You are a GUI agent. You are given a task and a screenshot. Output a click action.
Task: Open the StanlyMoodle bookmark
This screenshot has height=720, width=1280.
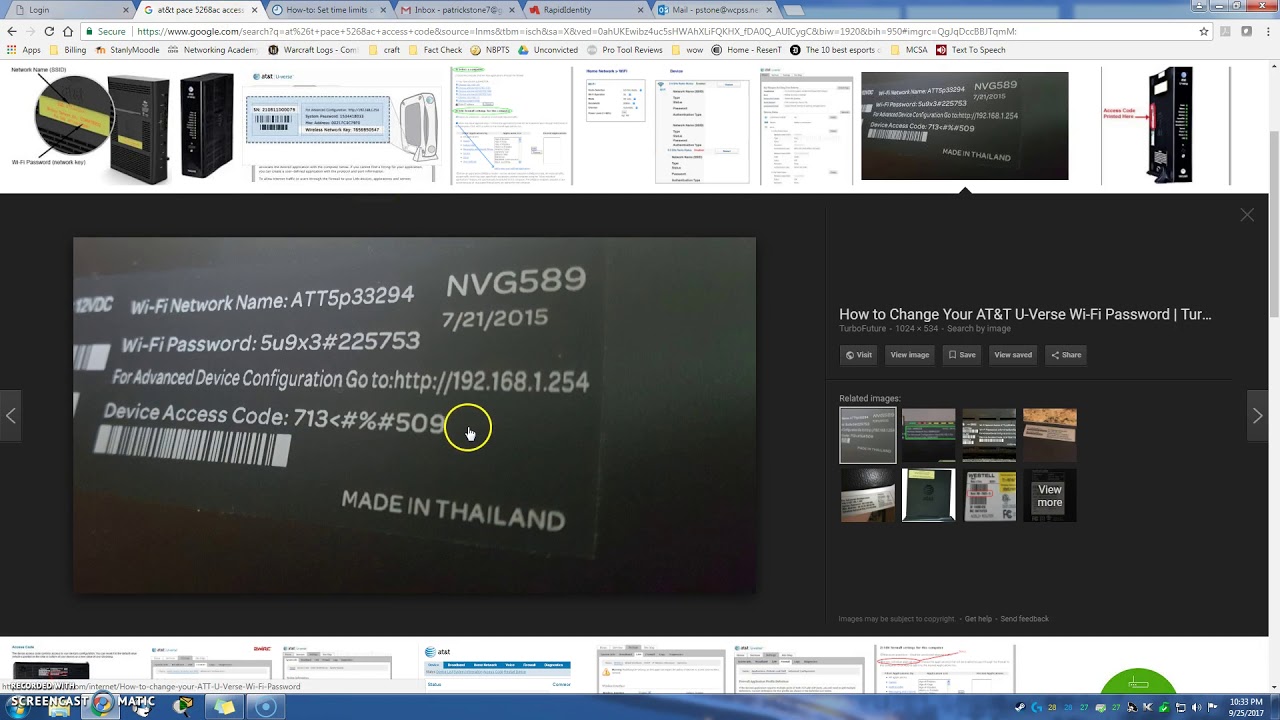127,50
